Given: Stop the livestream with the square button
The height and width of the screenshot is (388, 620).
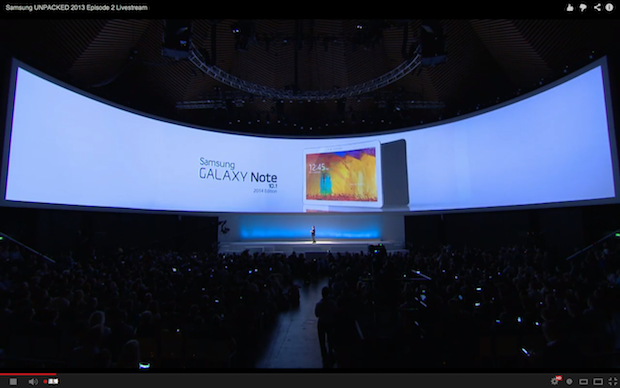Looking at the screenshot, I should (13, 381).
